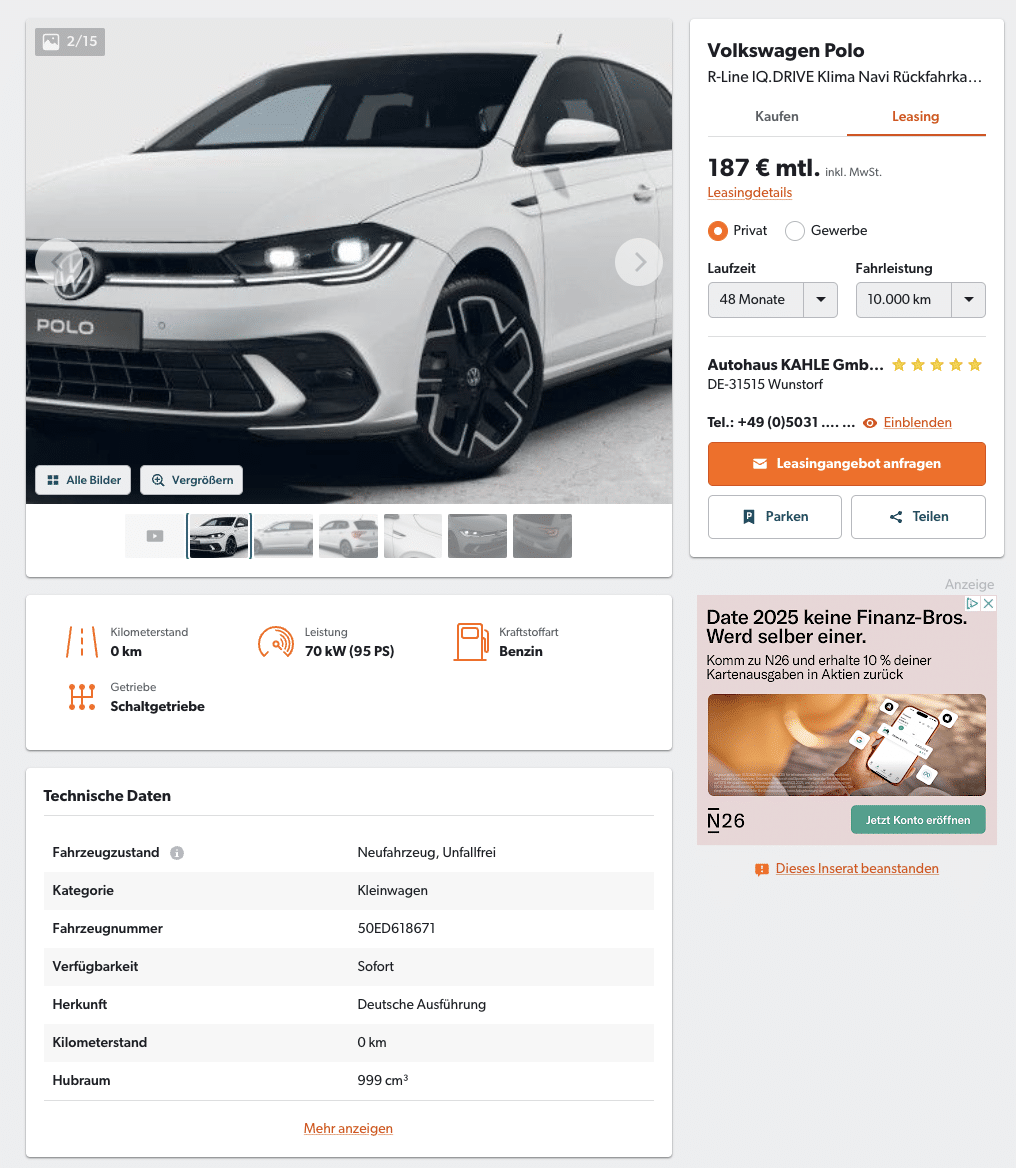Viewport: 1016px width, 1168px height.
Task: Click the five-star dealer rating
Action: click(937, 365)
